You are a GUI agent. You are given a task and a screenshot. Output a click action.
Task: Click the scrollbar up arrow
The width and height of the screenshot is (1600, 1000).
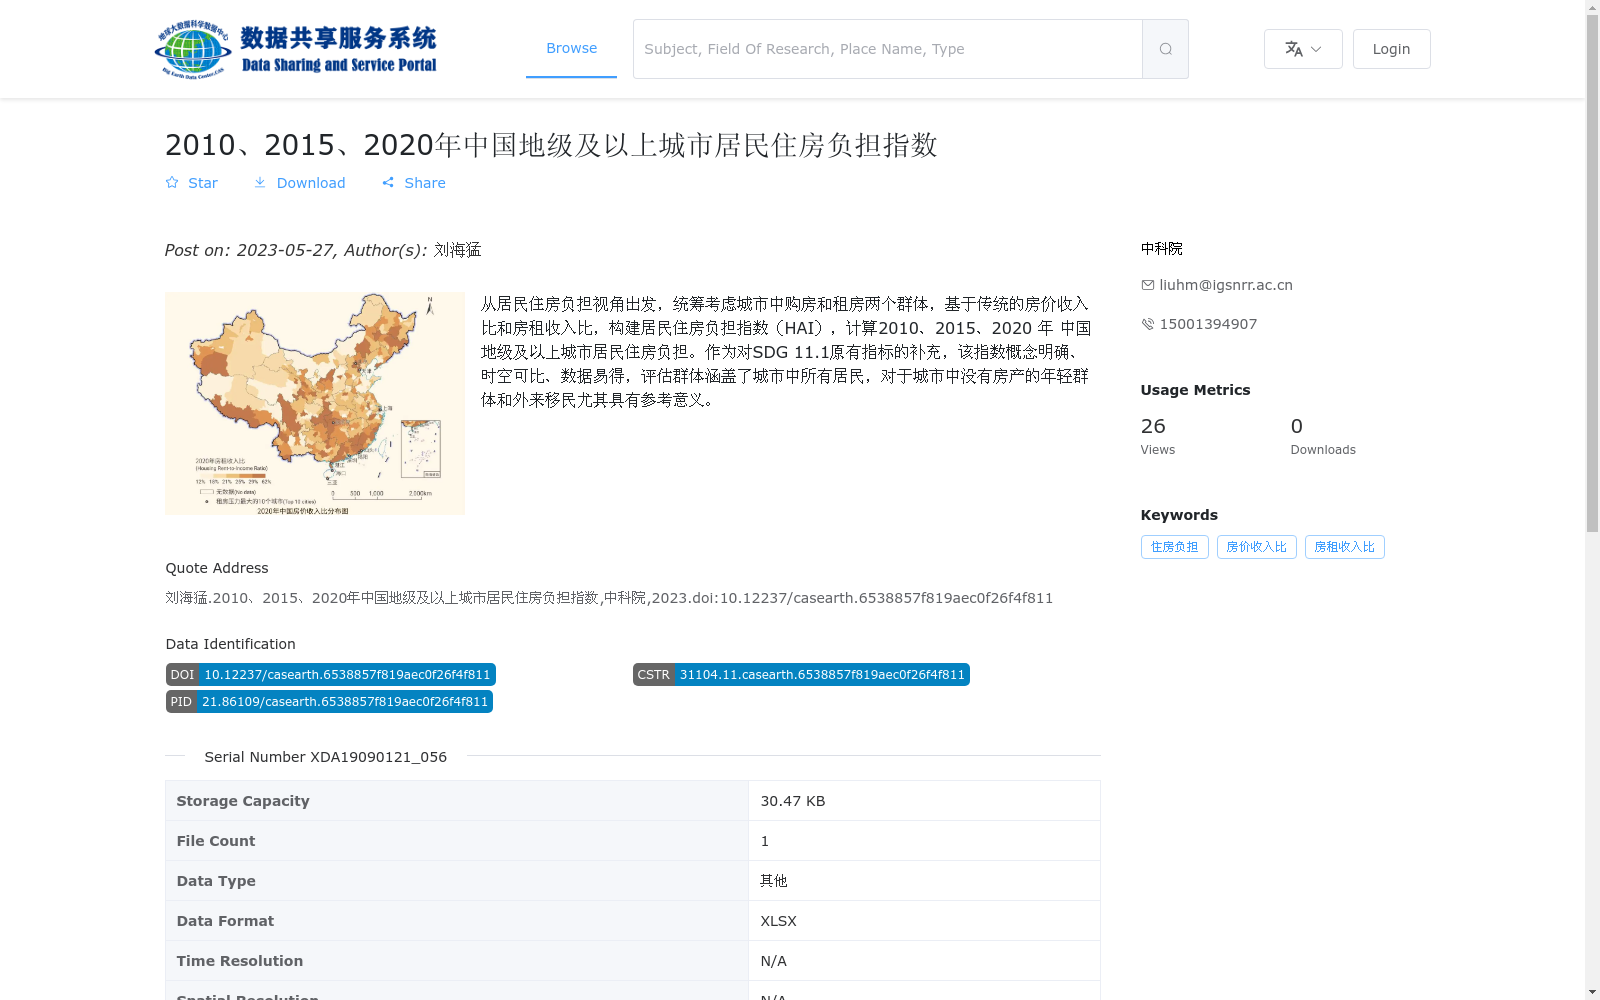(1592, 7)
